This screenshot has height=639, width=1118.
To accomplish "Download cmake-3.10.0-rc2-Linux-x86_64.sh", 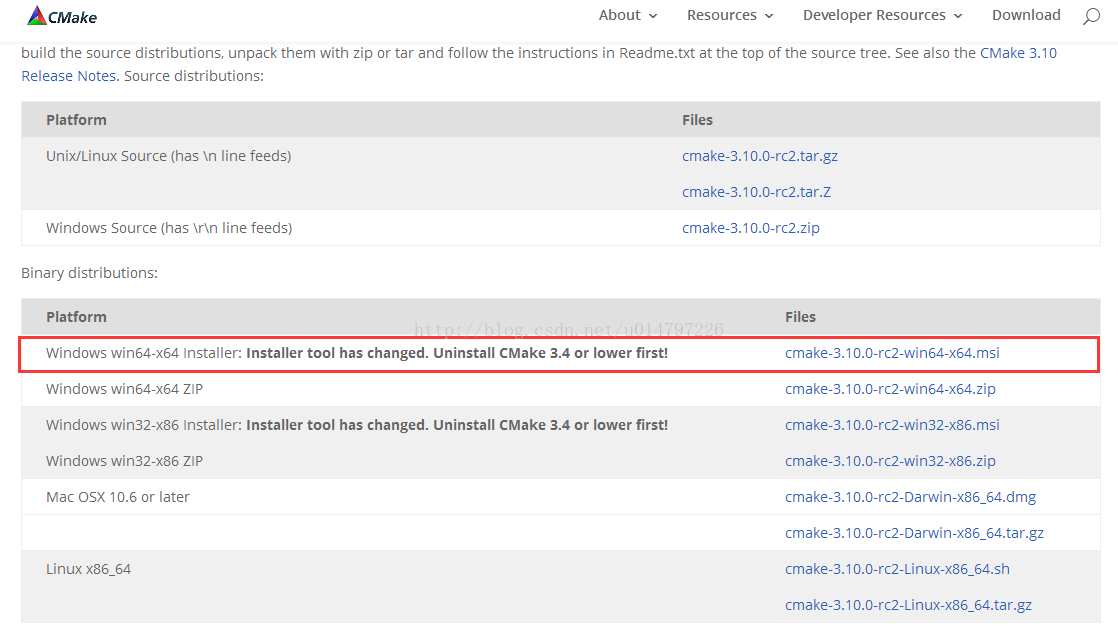I will coord(897,569).
